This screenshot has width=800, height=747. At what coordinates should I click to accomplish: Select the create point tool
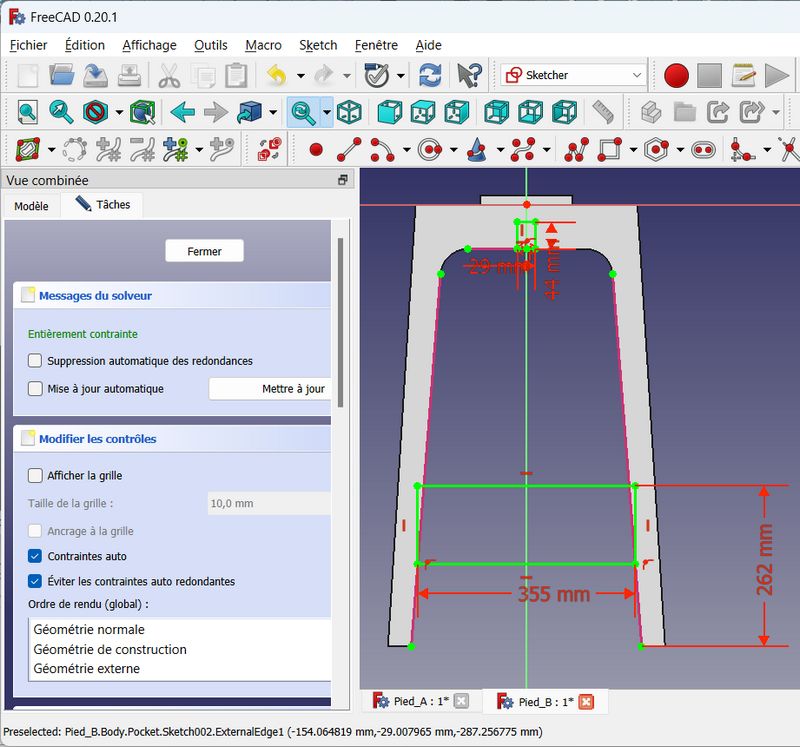(316, 150)
